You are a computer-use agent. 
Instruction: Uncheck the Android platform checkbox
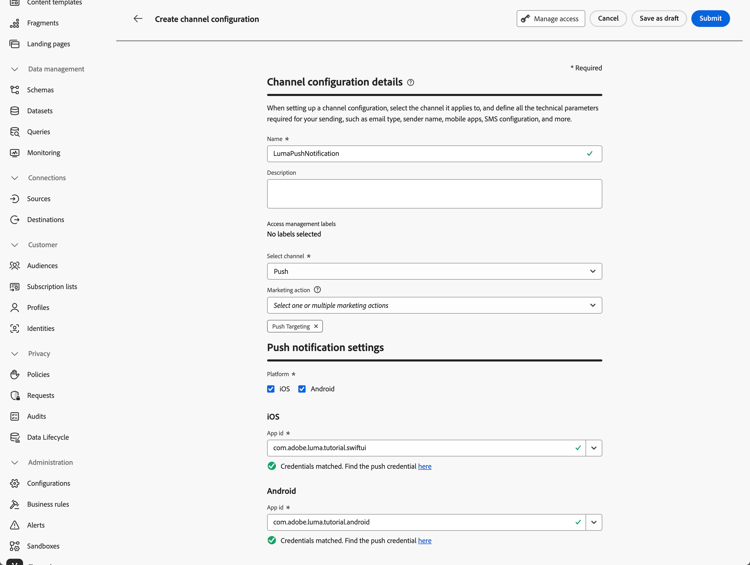point(302,389)
